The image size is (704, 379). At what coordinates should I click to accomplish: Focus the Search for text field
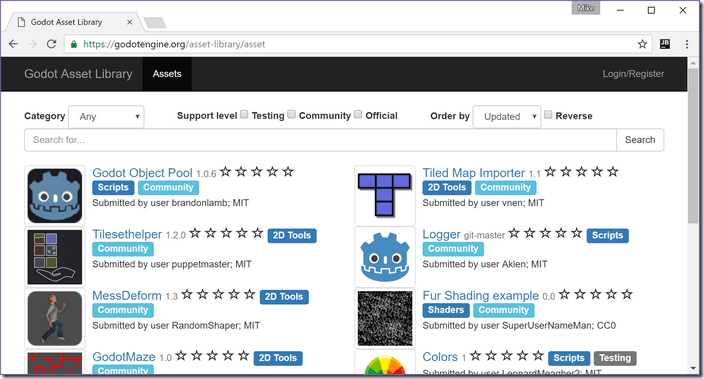(321, 140)
